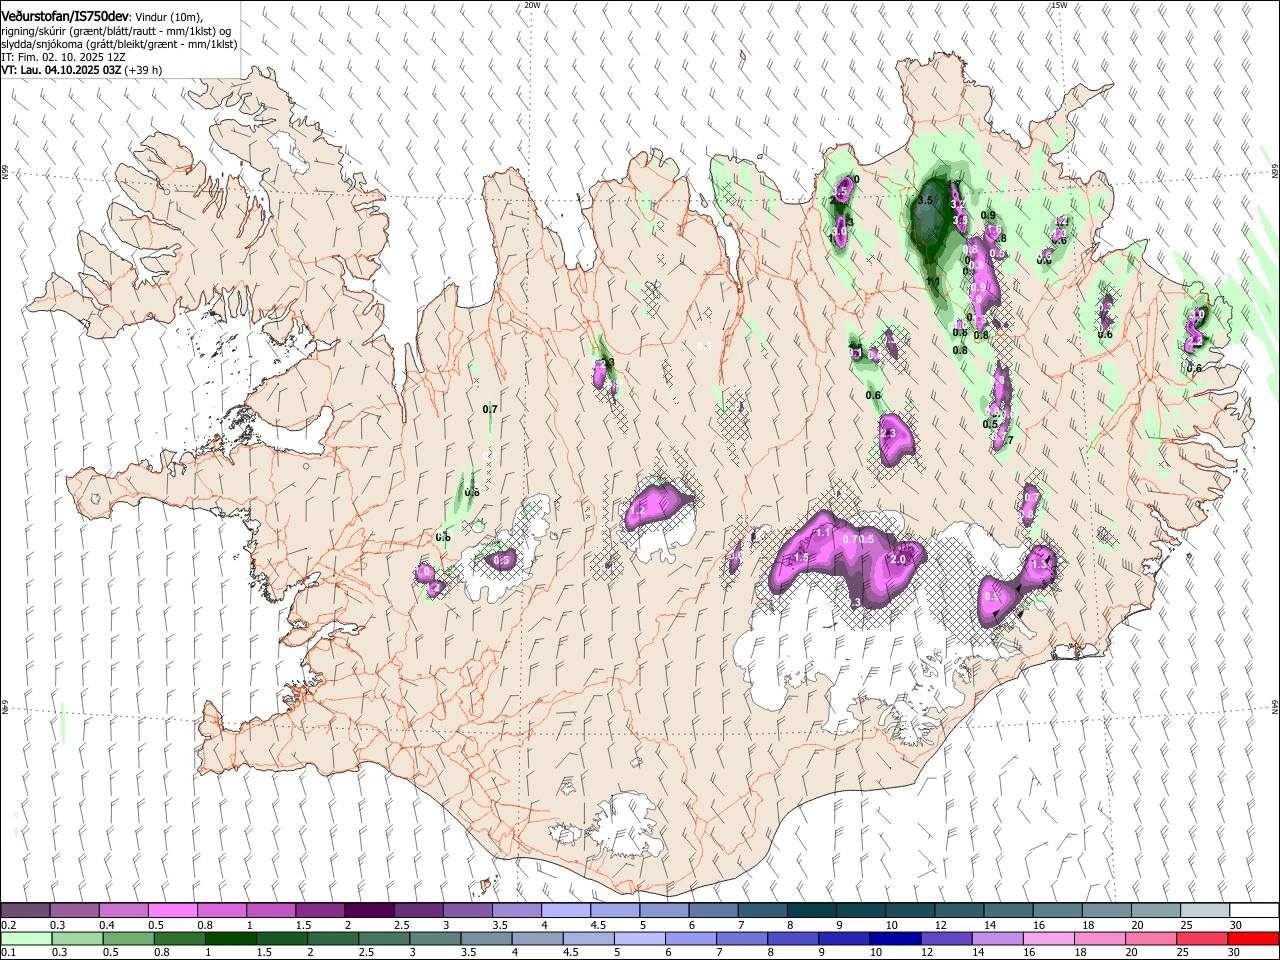1280x960 pixels.
Task: Click the 15W longitude label
Action: [x=1060, y=5]
